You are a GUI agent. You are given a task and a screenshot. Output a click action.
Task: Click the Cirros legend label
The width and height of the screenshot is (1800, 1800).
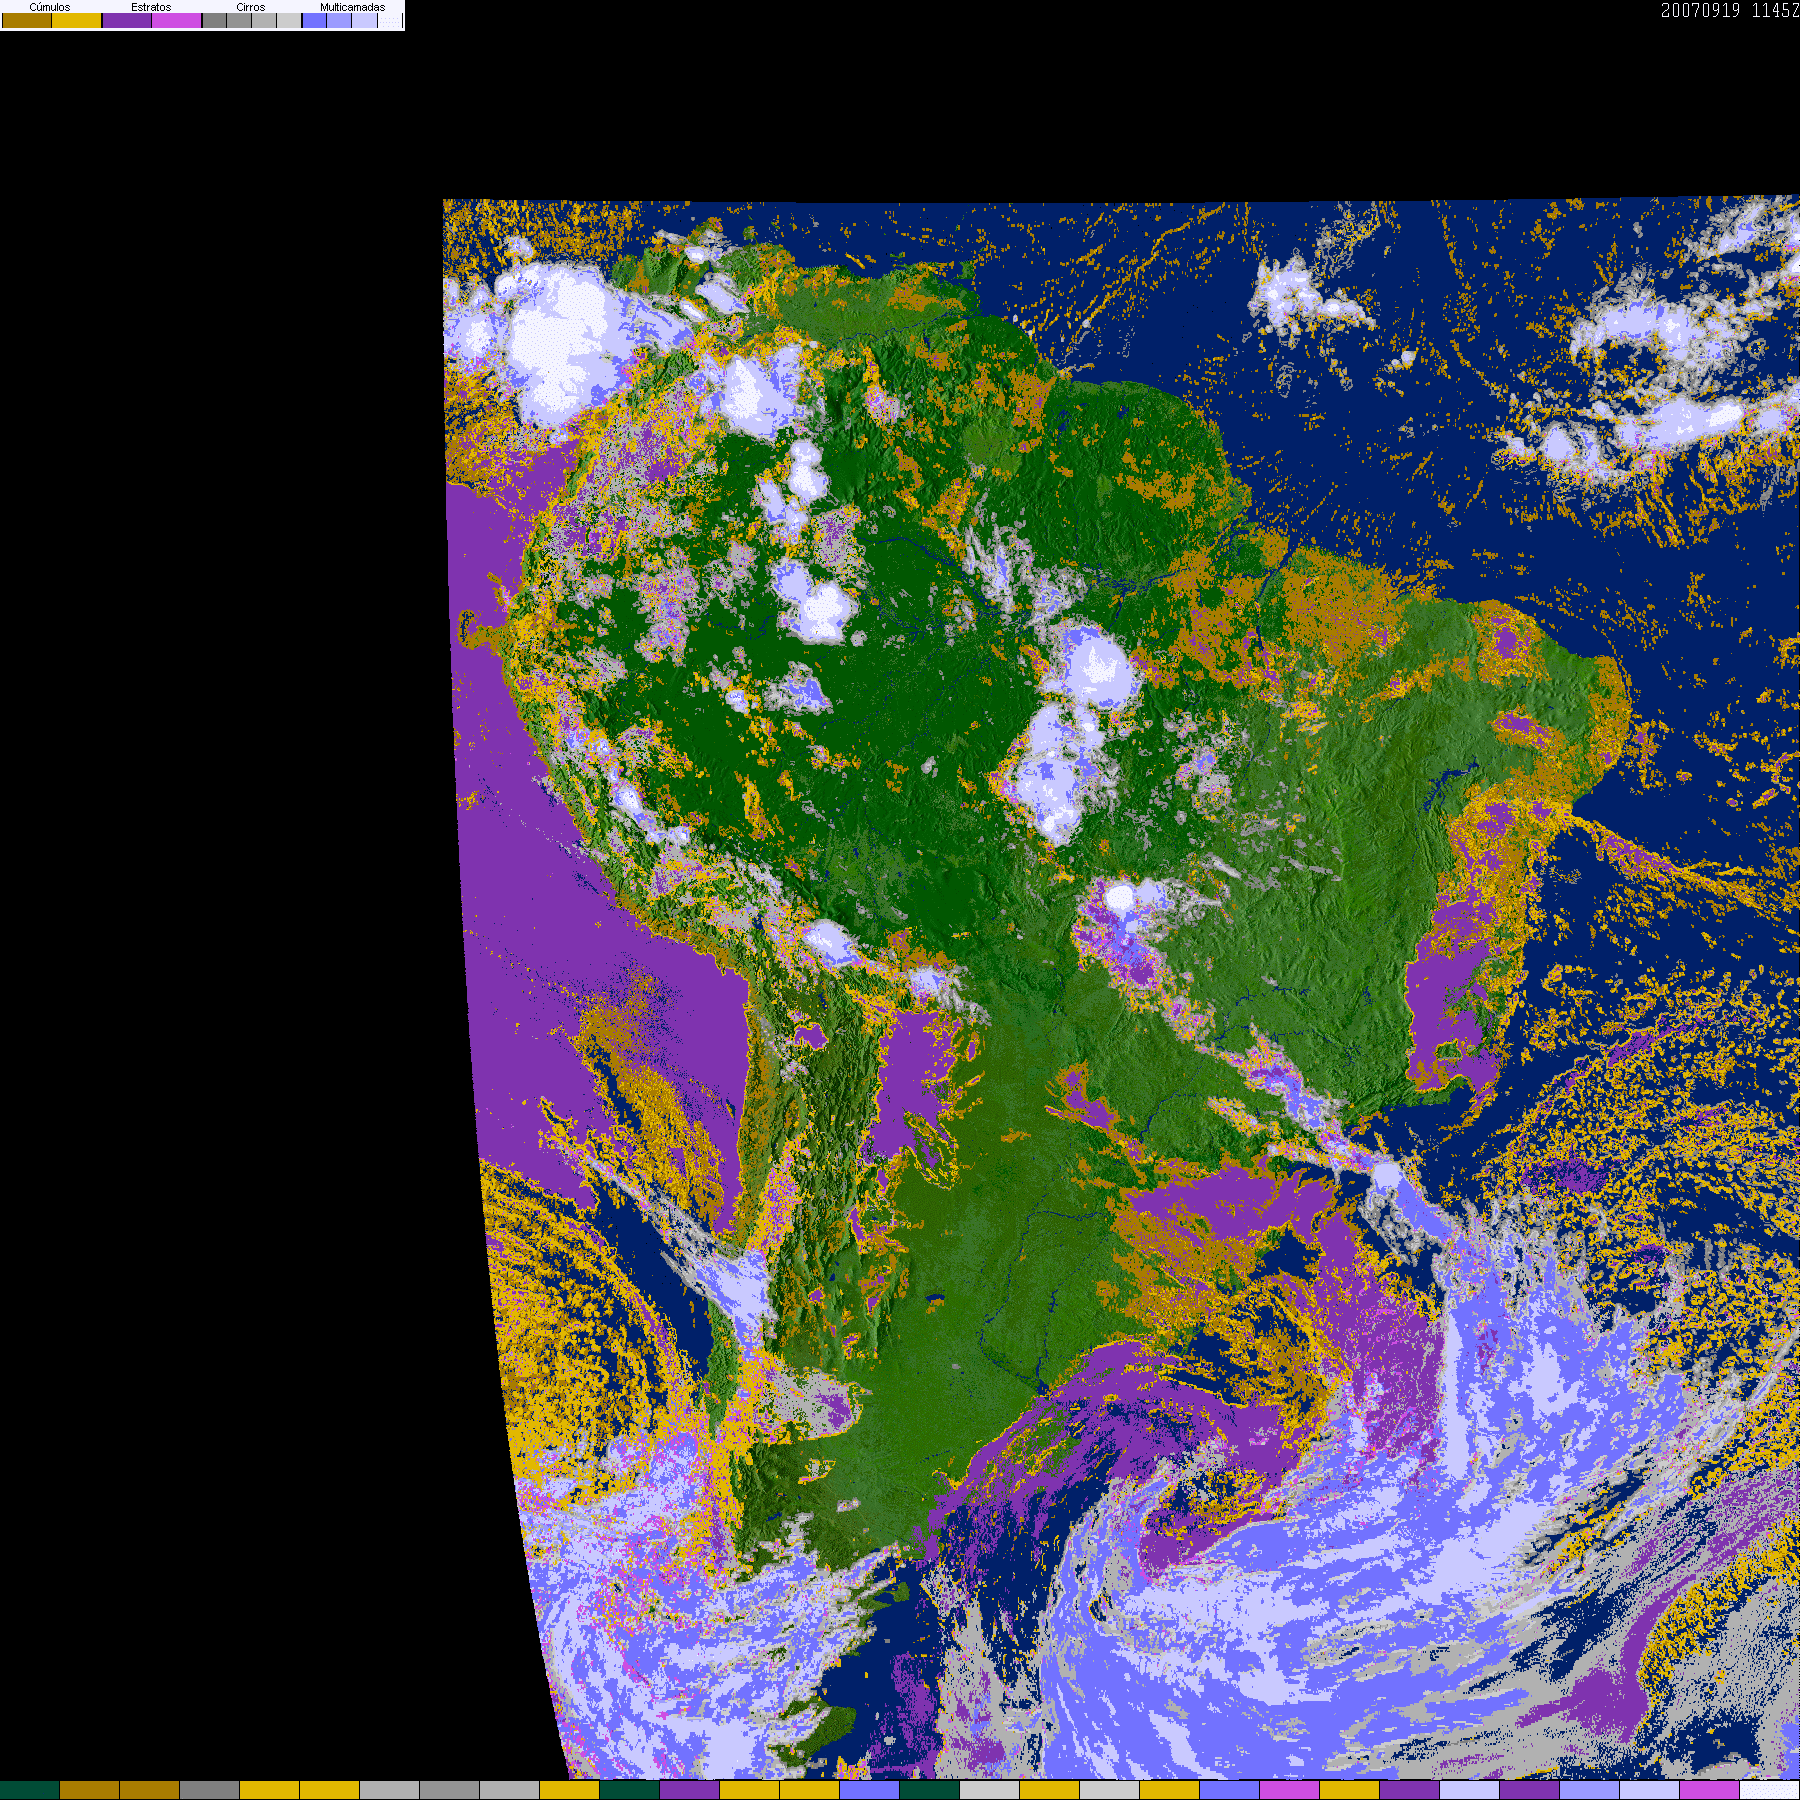pos(251,7)
